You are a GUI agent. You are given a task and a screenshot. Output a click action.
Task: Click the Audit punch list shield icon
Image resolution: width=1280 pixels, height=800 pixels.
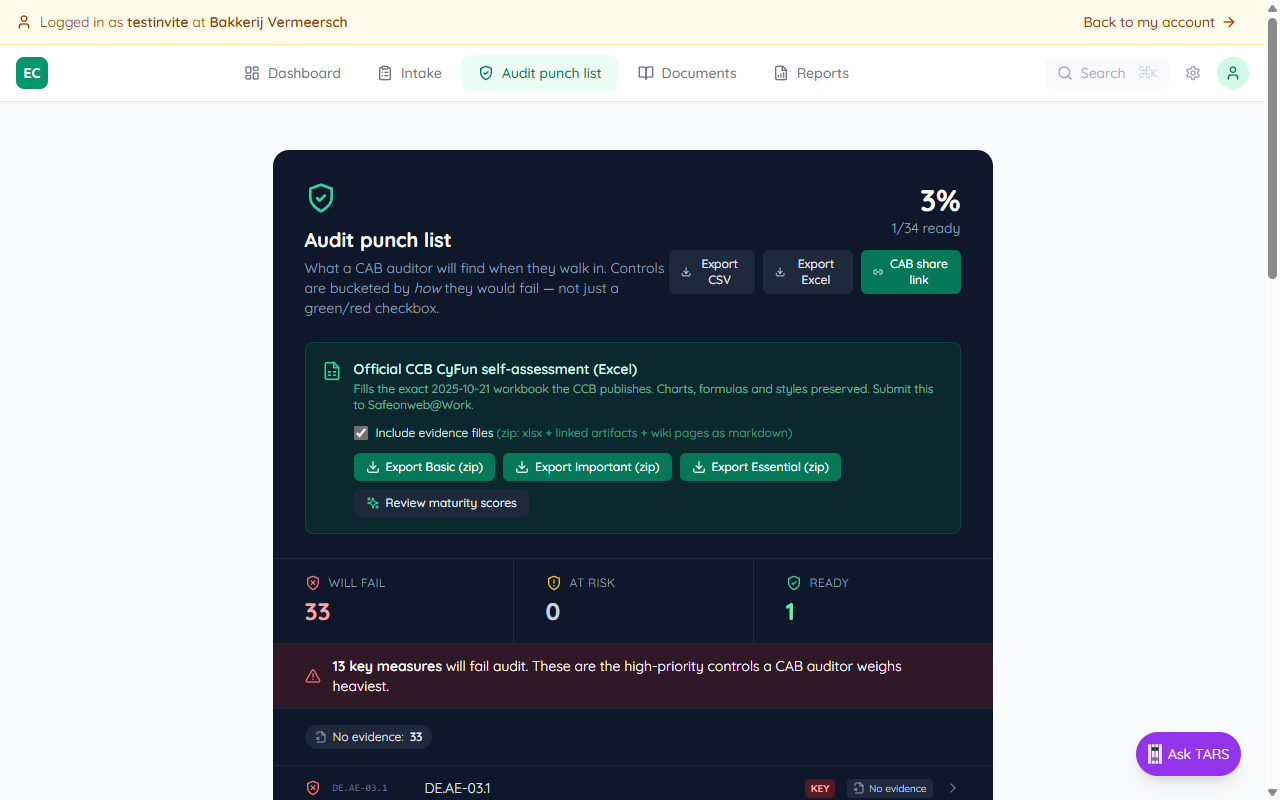click(486, 72)
